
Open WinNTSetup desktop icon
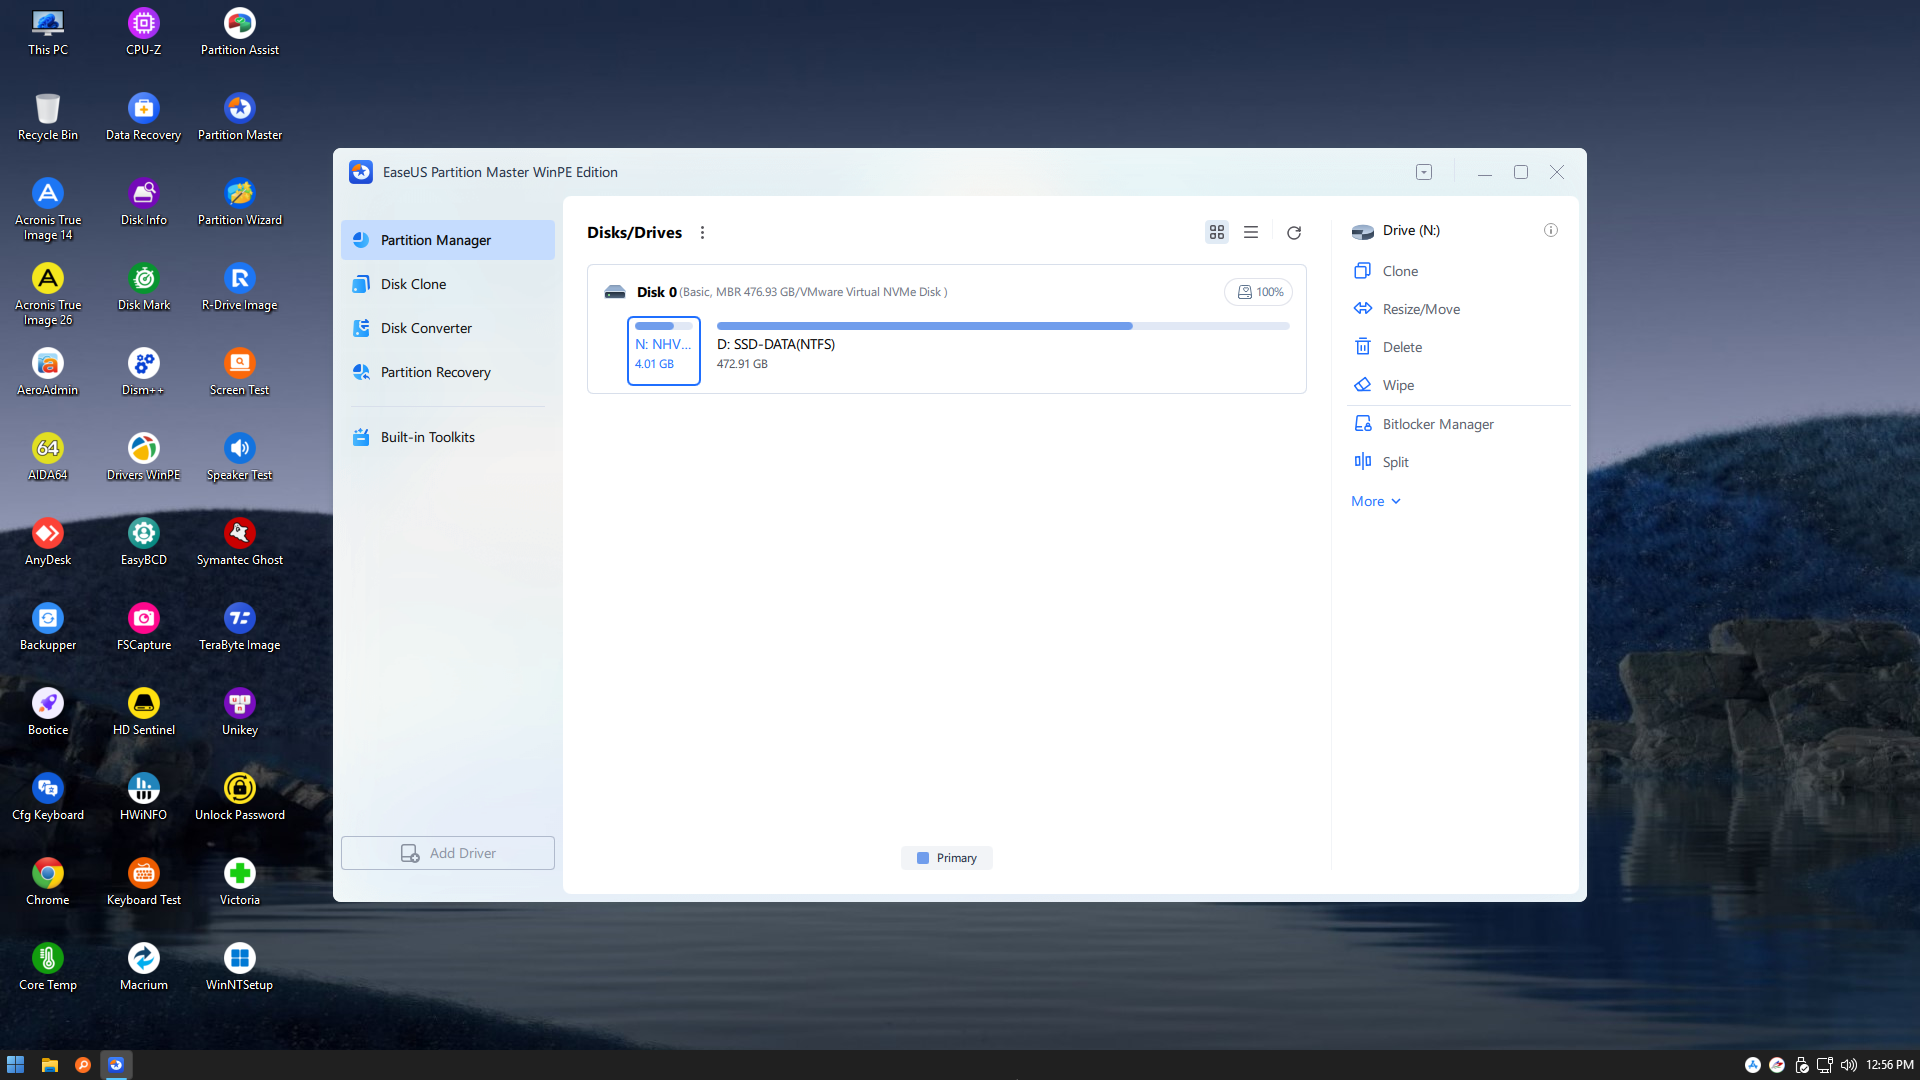click(239, 967)
